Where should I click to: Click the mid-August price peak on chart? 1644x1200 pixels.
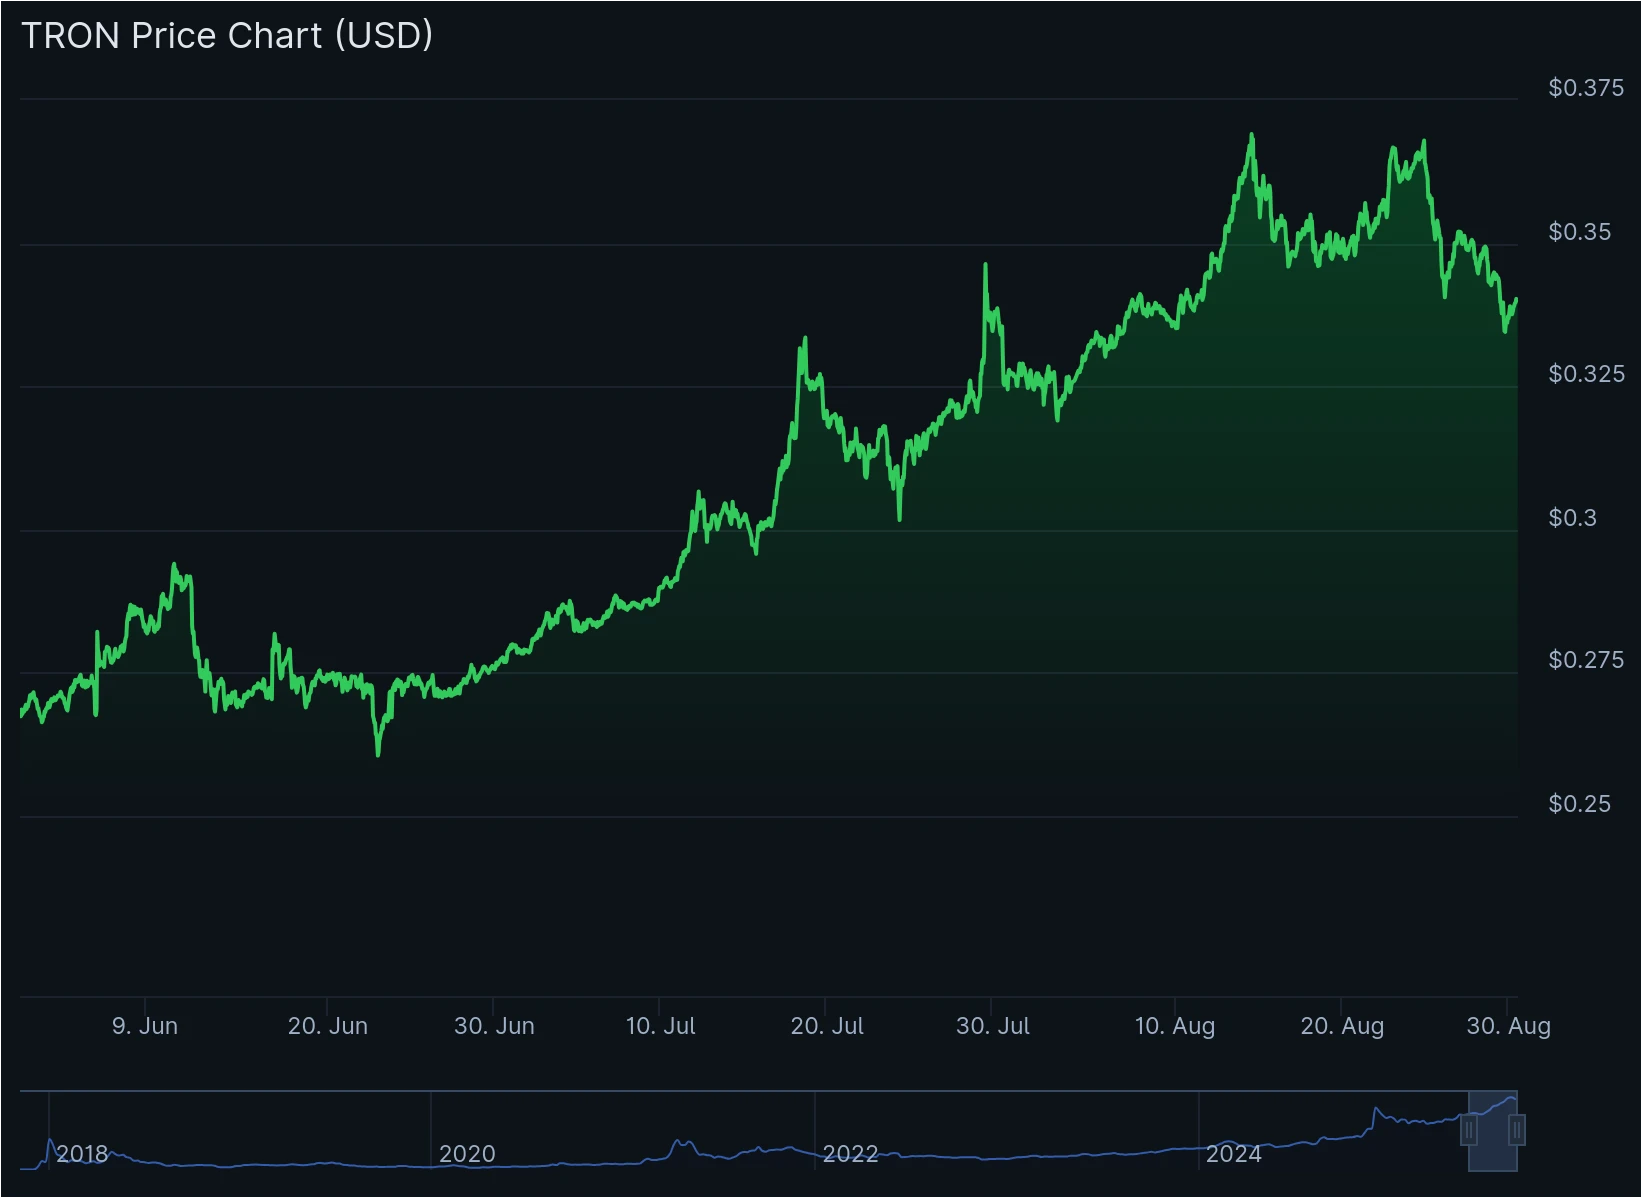pos(1252,135)
